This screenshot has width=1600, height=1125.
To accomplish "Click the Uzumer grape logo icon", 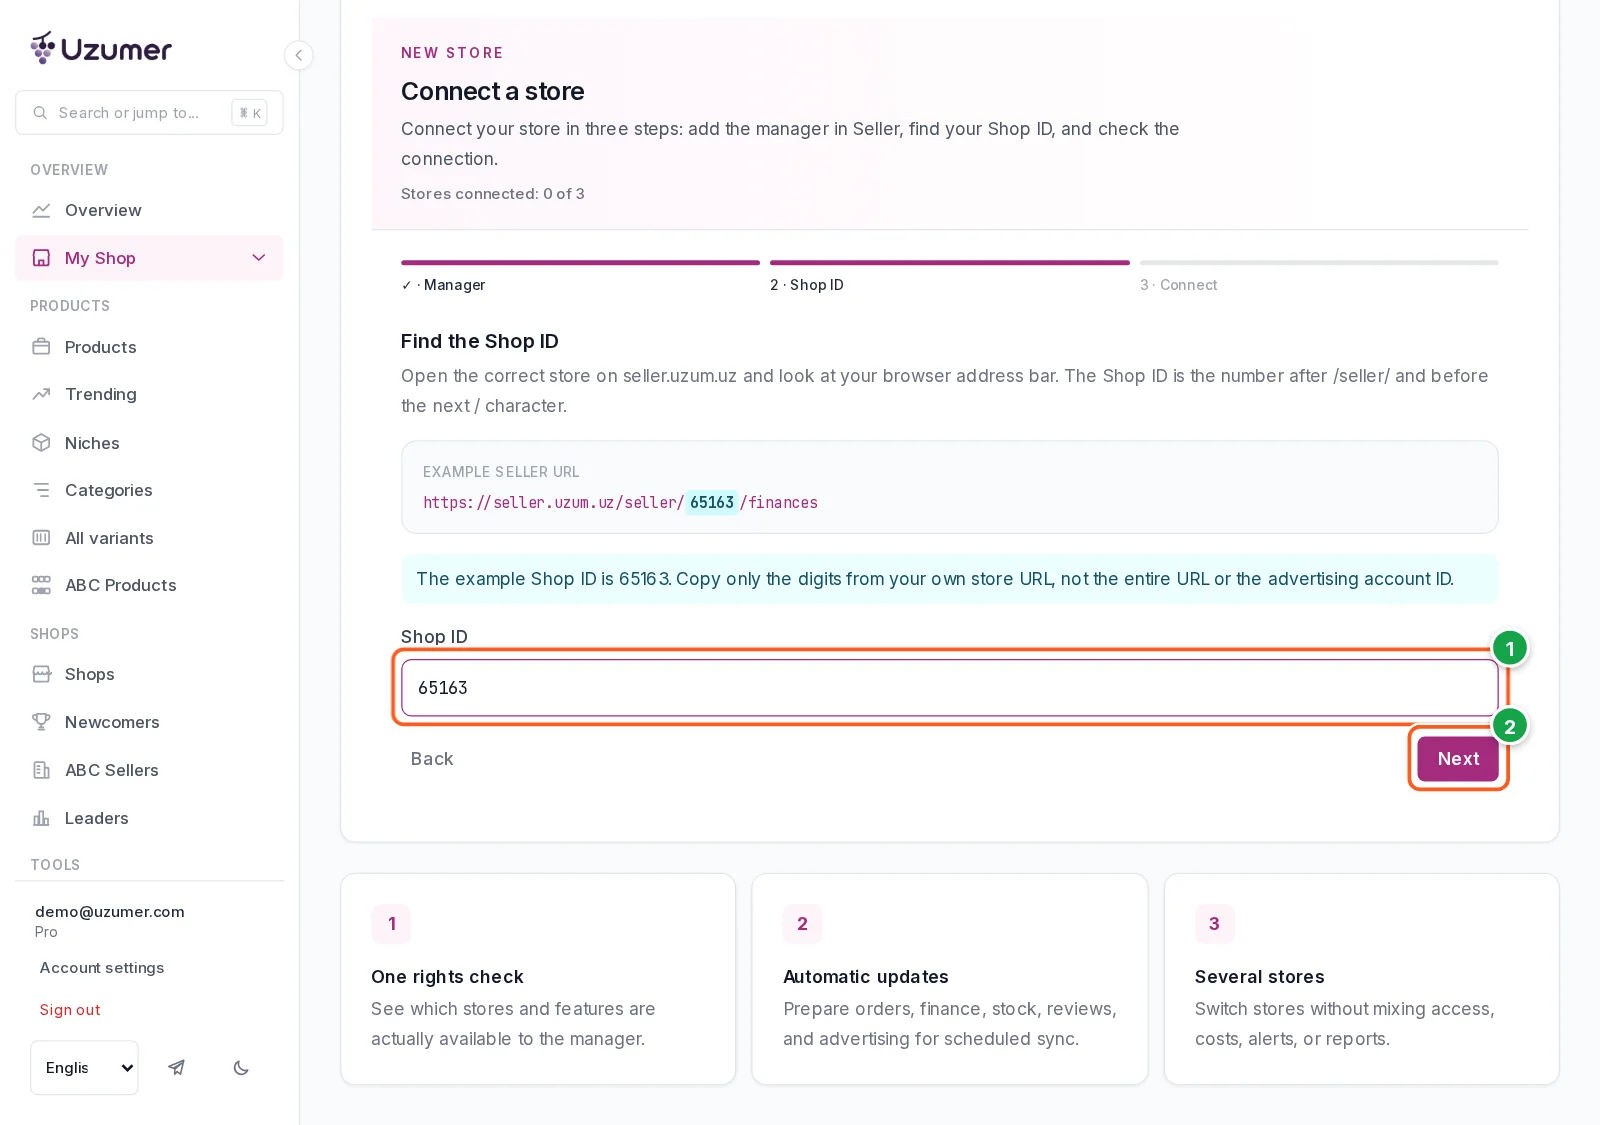I will 43,48.
